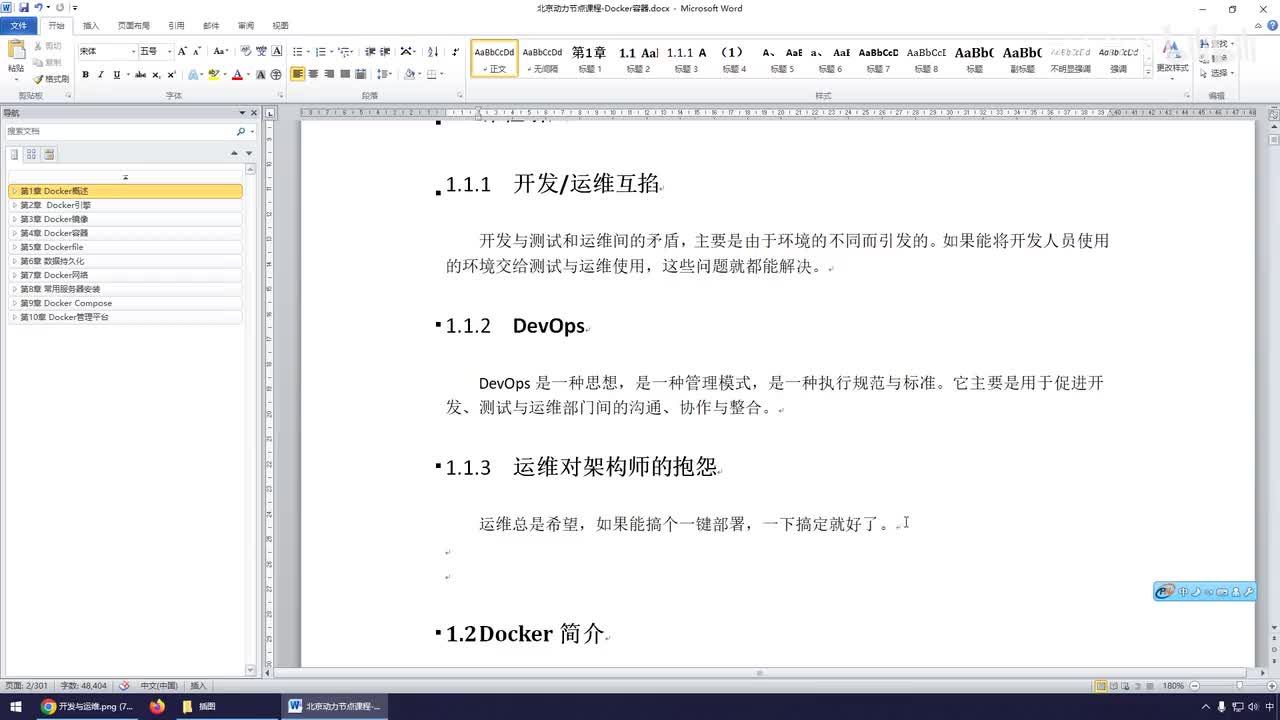Click the increase indent icon
Screen dimensions: 1280x720
385,51
